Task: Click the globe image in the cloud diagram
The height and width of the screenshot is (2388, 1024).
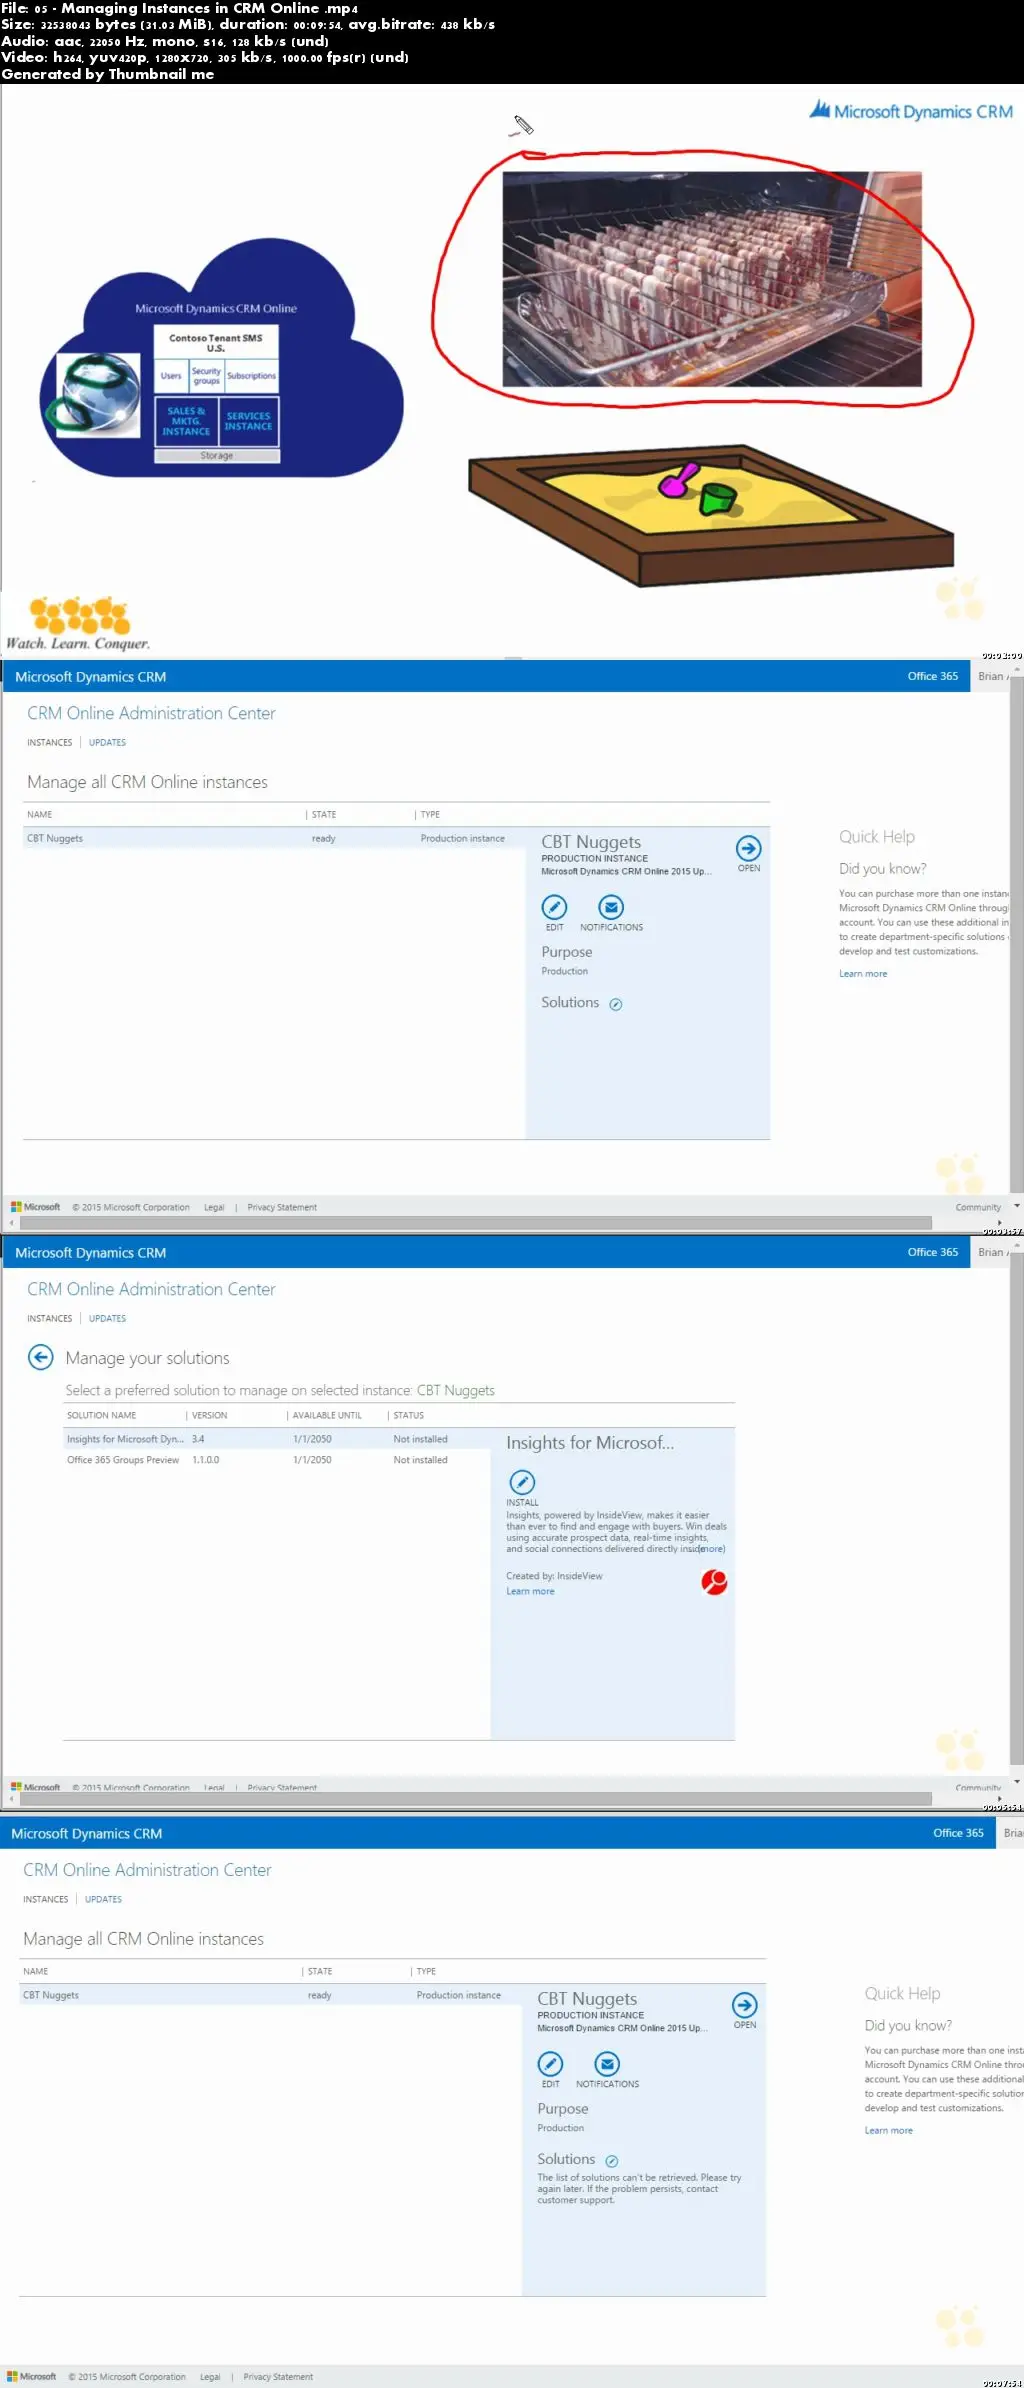Action: tap(98, 395)
